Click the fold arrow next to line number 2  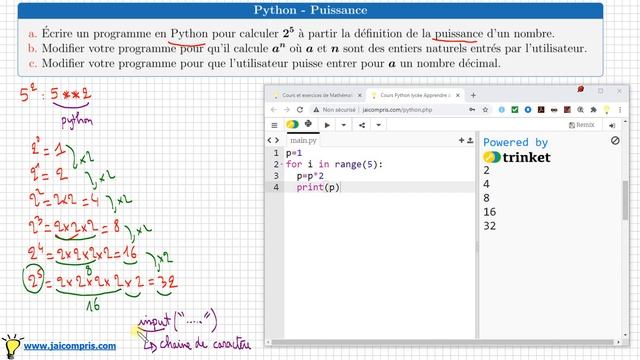coord(281,165)
